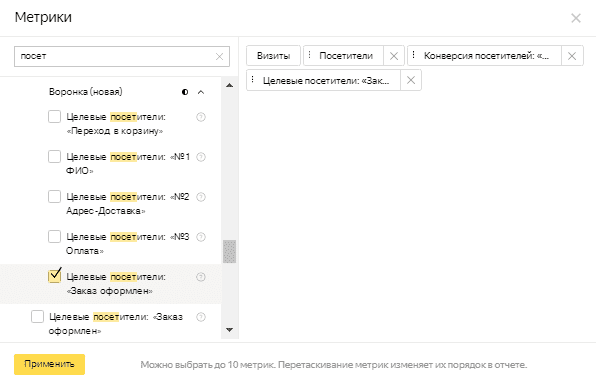Image resolution: width=596 pixels, height=384 pixels.
Task: Open help icon for «№3 Оплата» metric
Action: coord(201,237)
